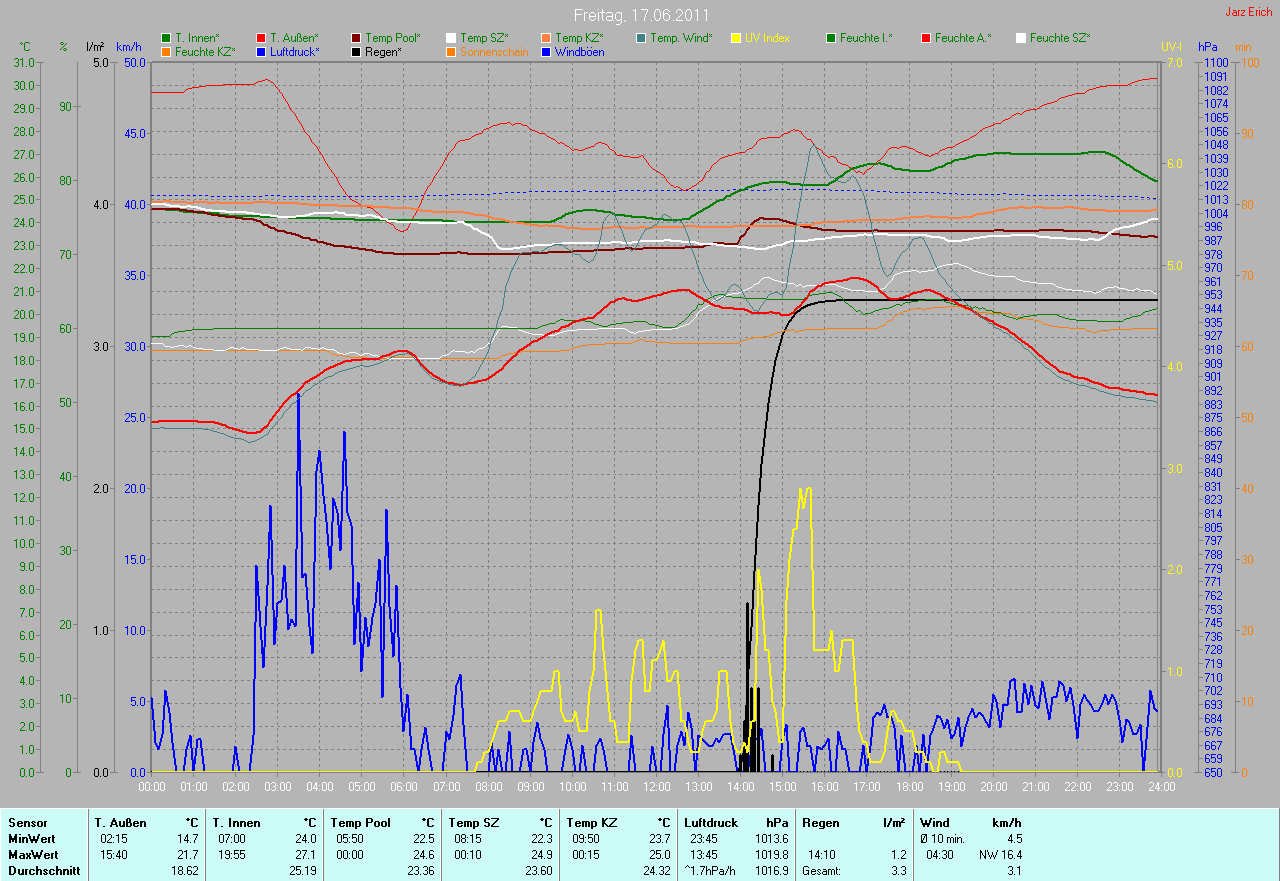Screen dimensions: 1280x881
Task: Click the 'T. Innen*' legend label
Action: click(197, 38)
